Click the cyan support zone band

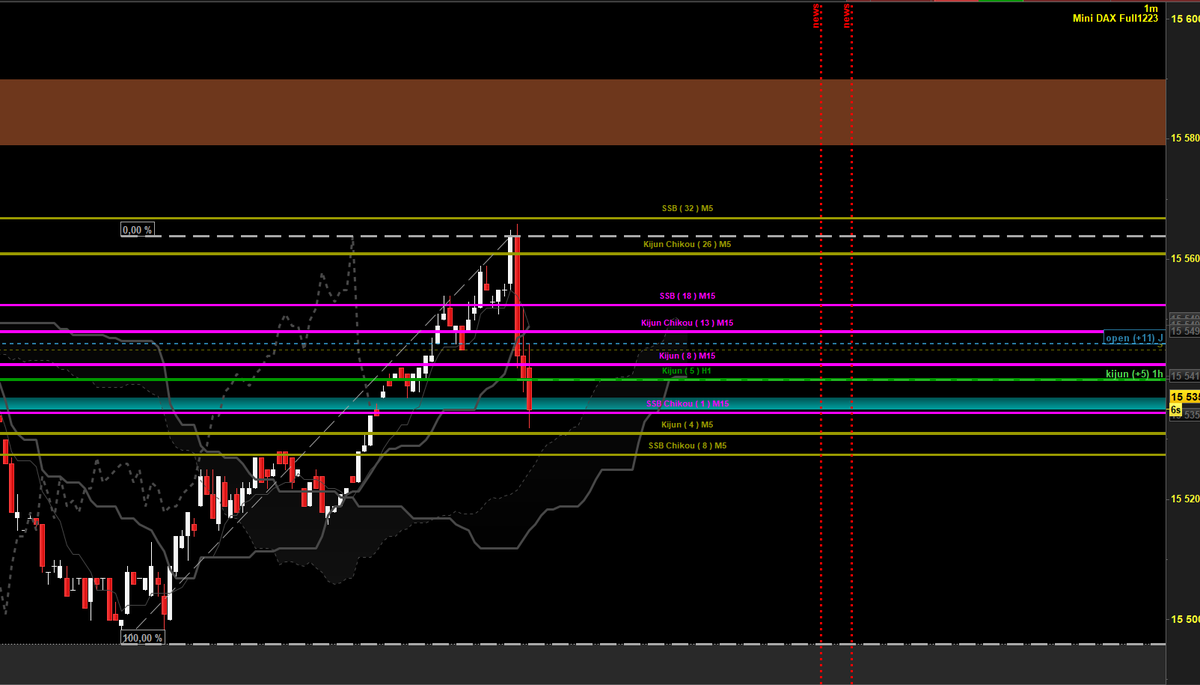(x=583, y=403)
